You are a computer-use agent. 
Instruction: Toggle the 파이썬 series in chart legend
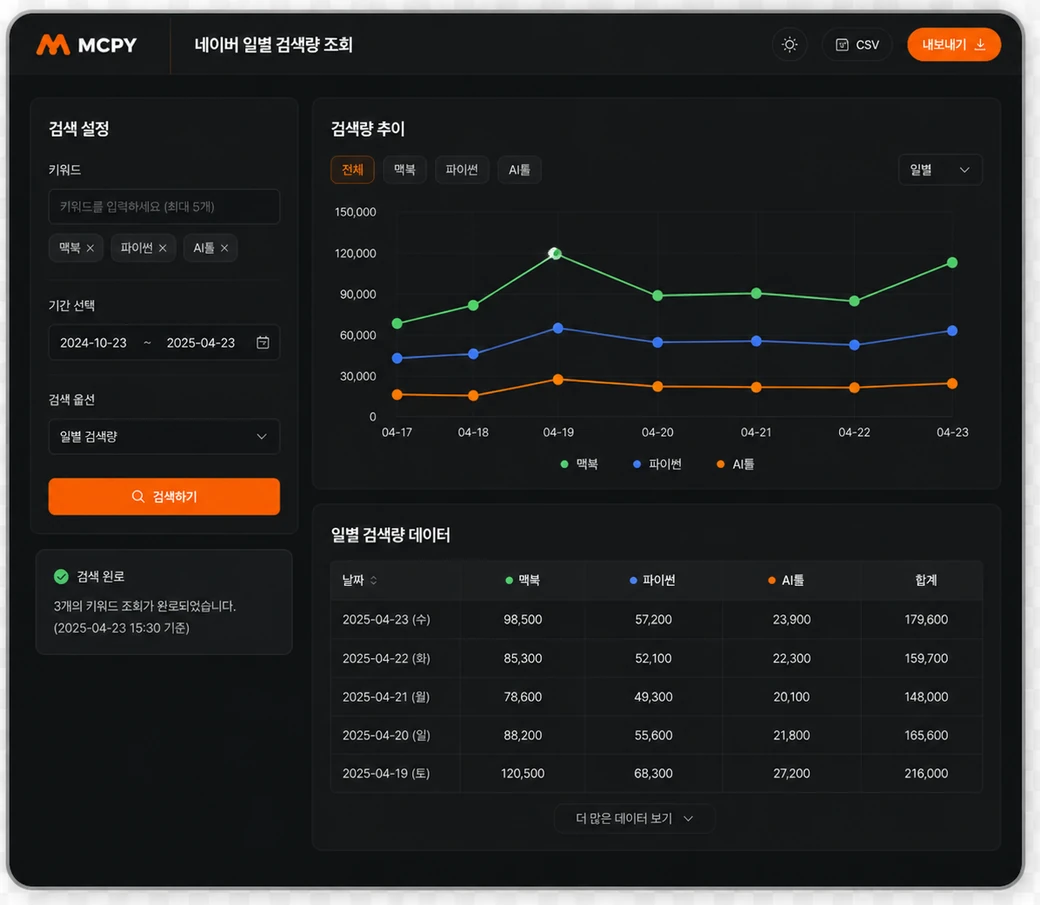pos(657,464)
